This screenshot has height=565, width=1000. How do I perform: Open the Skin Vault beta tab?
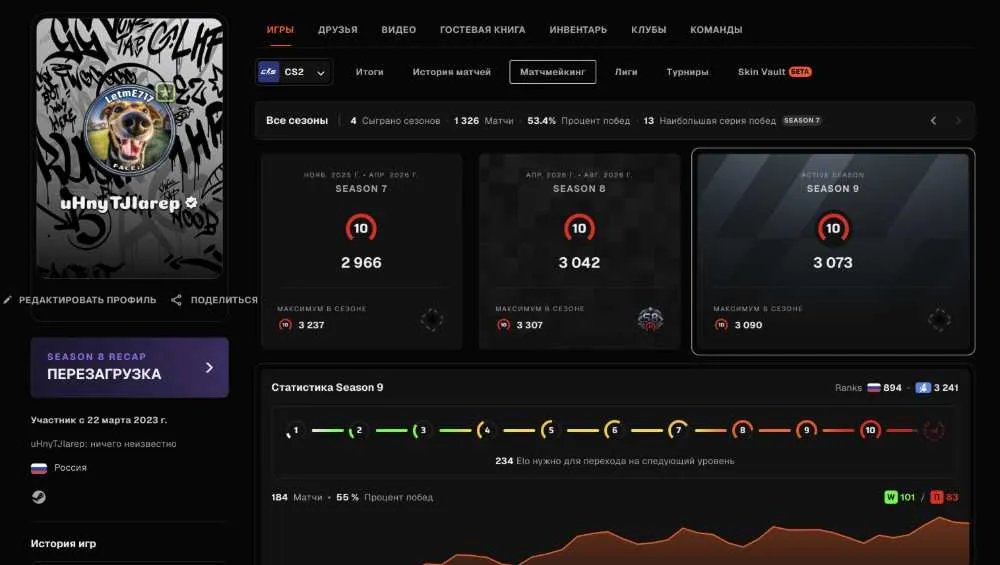coord(774,72)
